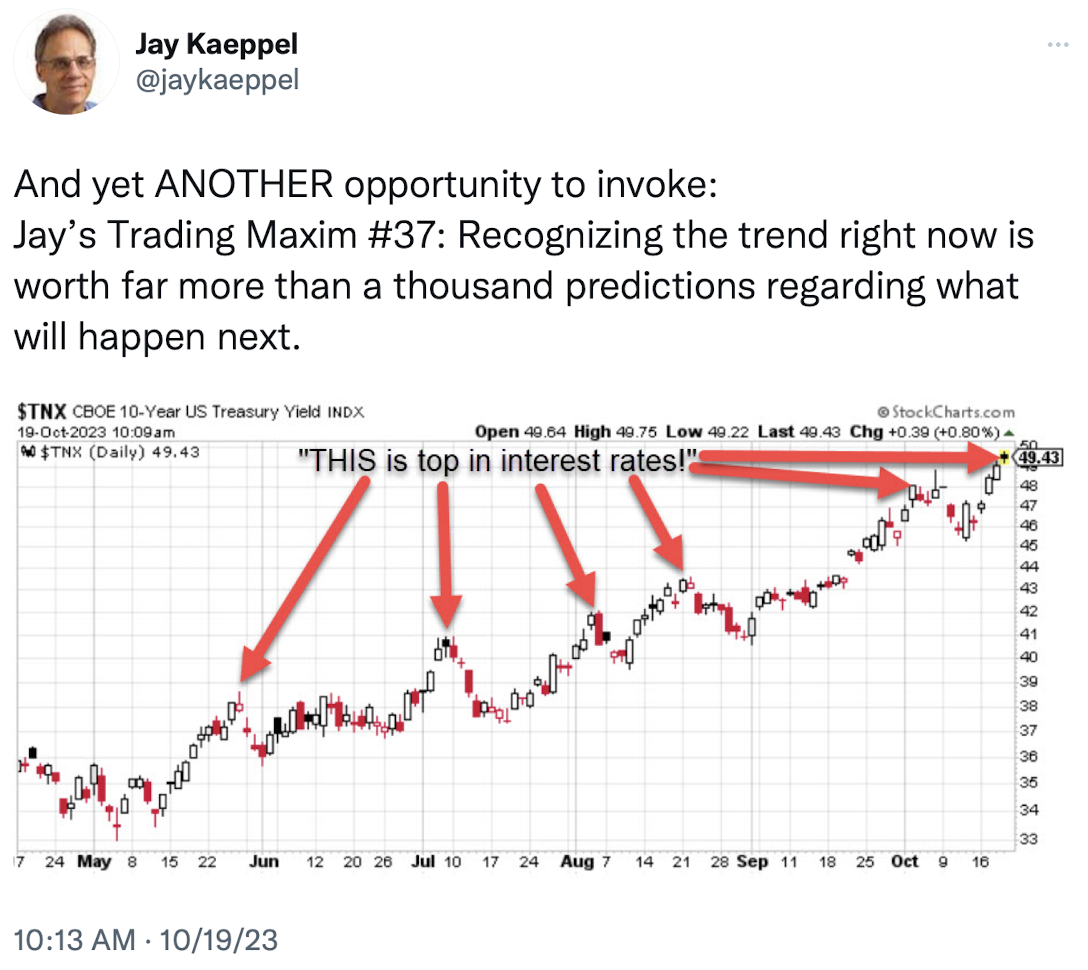Click the $TNX ticker symbol title
The image size is (1088, 970).
pos(42,411)
